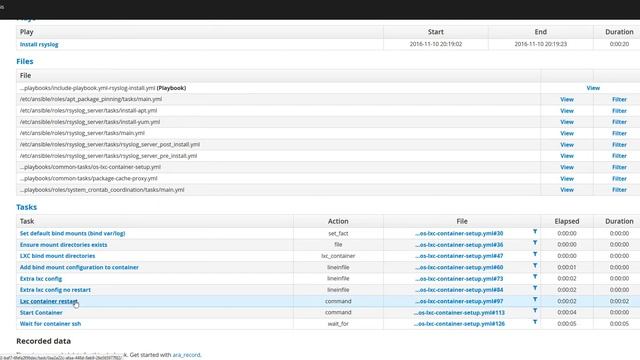Viewport: 640px width, 360px height.
Task: View the package-cache-proxy.yml file
Action: 567,178
